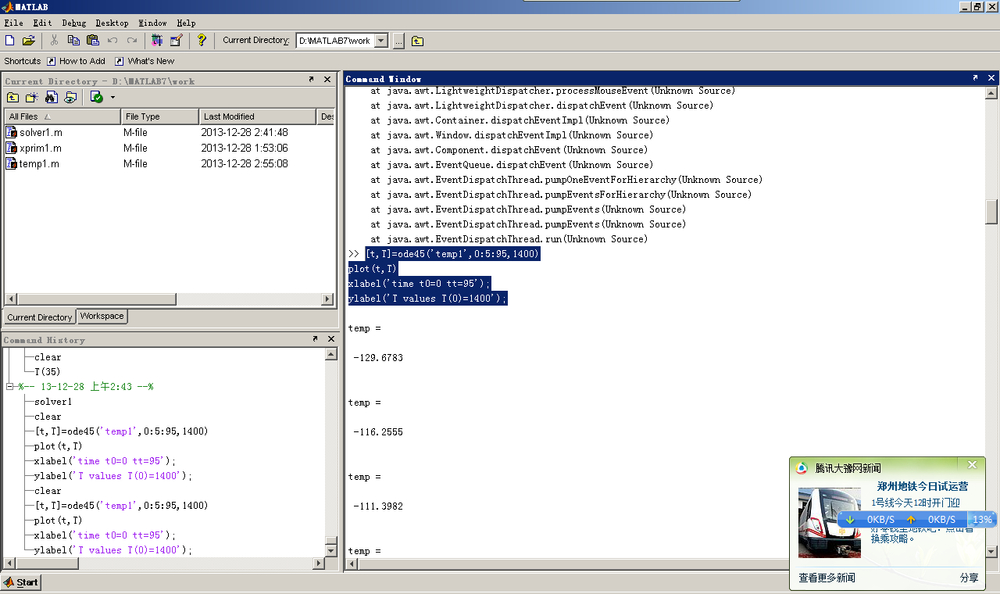Open the Edit menu
This screenshot has height=594, width=1000.
42,23
